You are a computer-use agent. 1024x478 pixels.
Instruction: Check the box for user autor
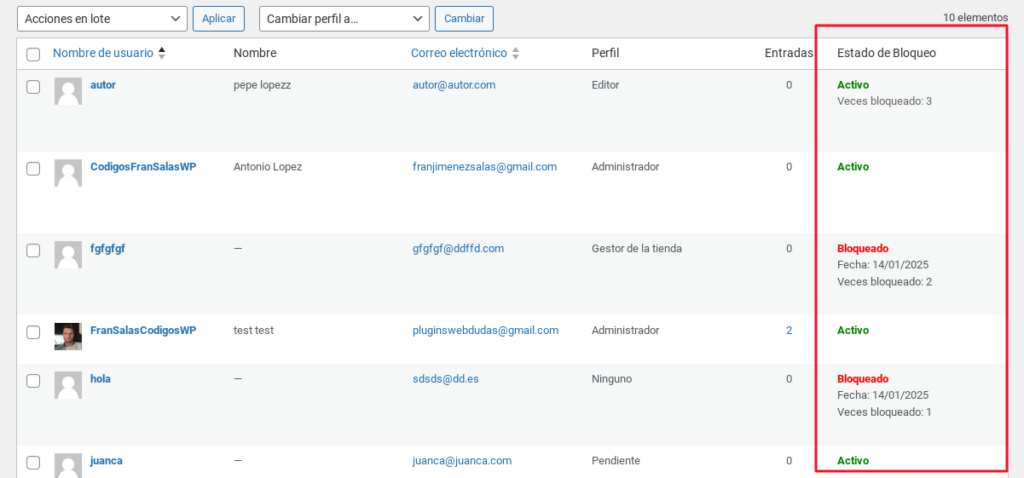click(x=33, y=87)
